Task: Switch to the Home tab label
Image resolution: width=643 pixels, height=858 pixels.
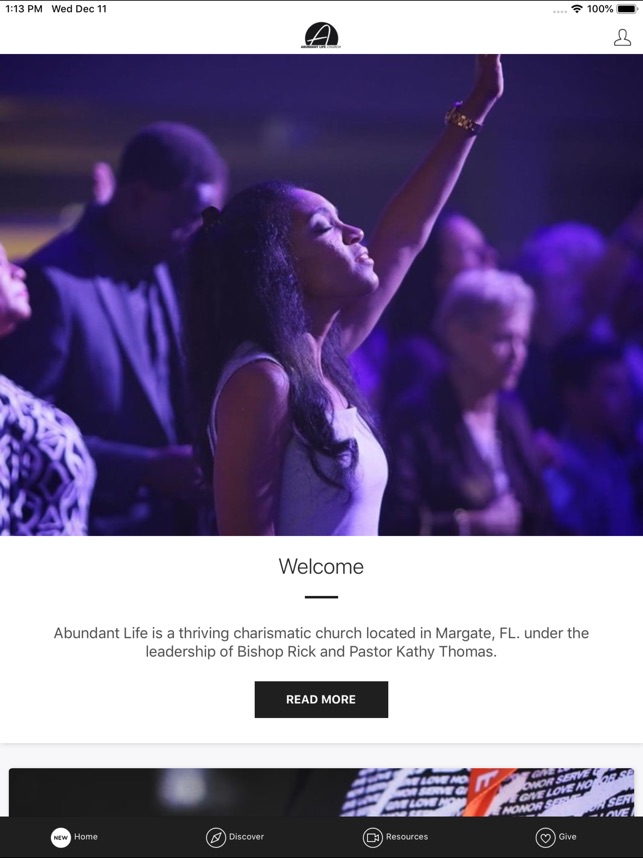Action: (x=86, y=837)
